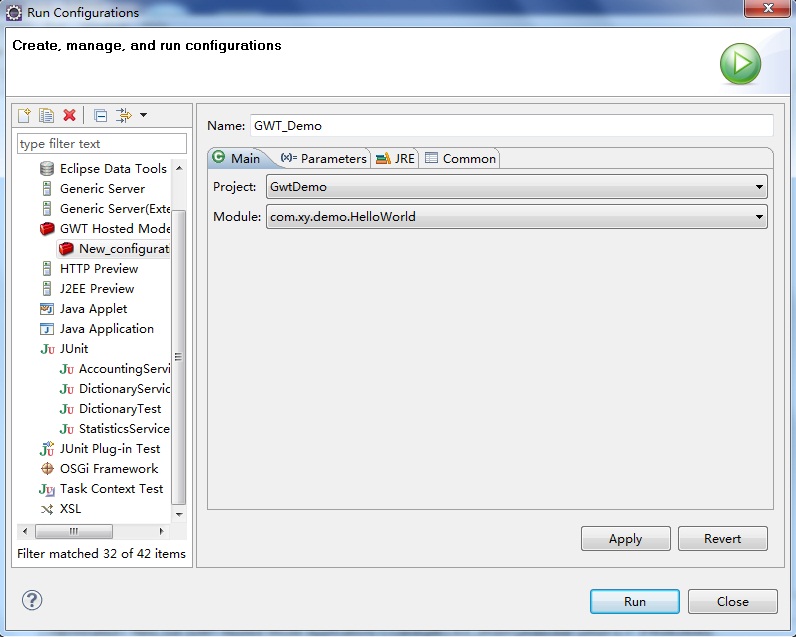Close the Run Configurations dialog window
This screenshot has height=637, width=796.
pos(768,8)
